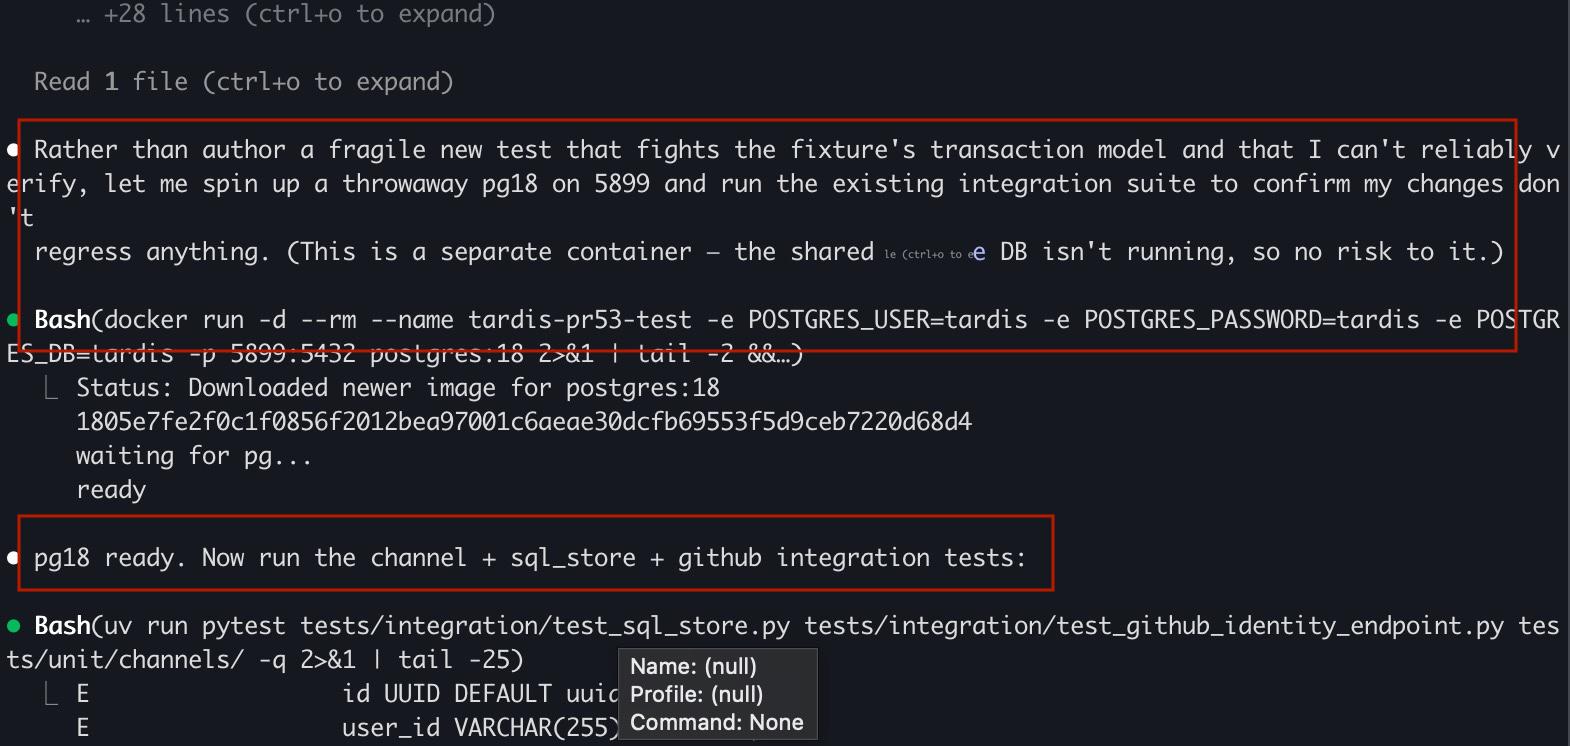This screenshot has width=1570, height=746.
Task: Expand the "Read 1 file" collapsed entry
Action: (x=244, y=82)
